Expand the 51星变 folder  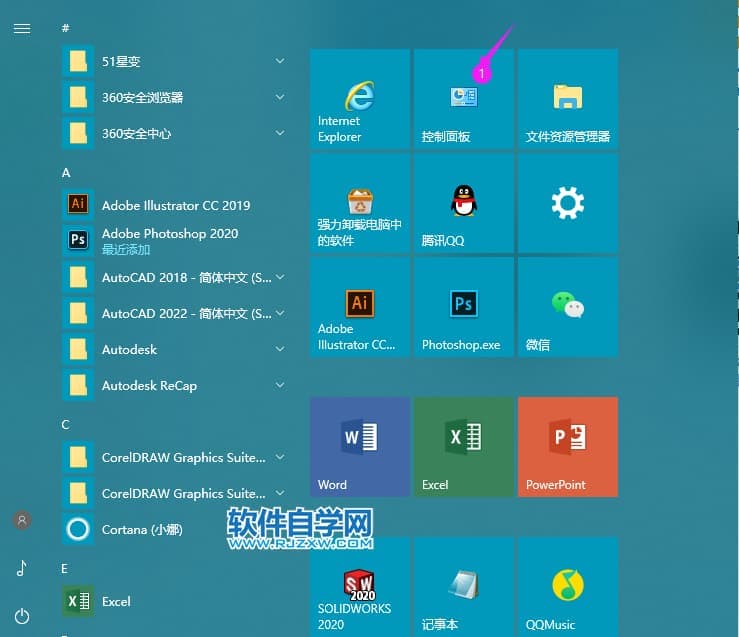click(x=280, y=62)
